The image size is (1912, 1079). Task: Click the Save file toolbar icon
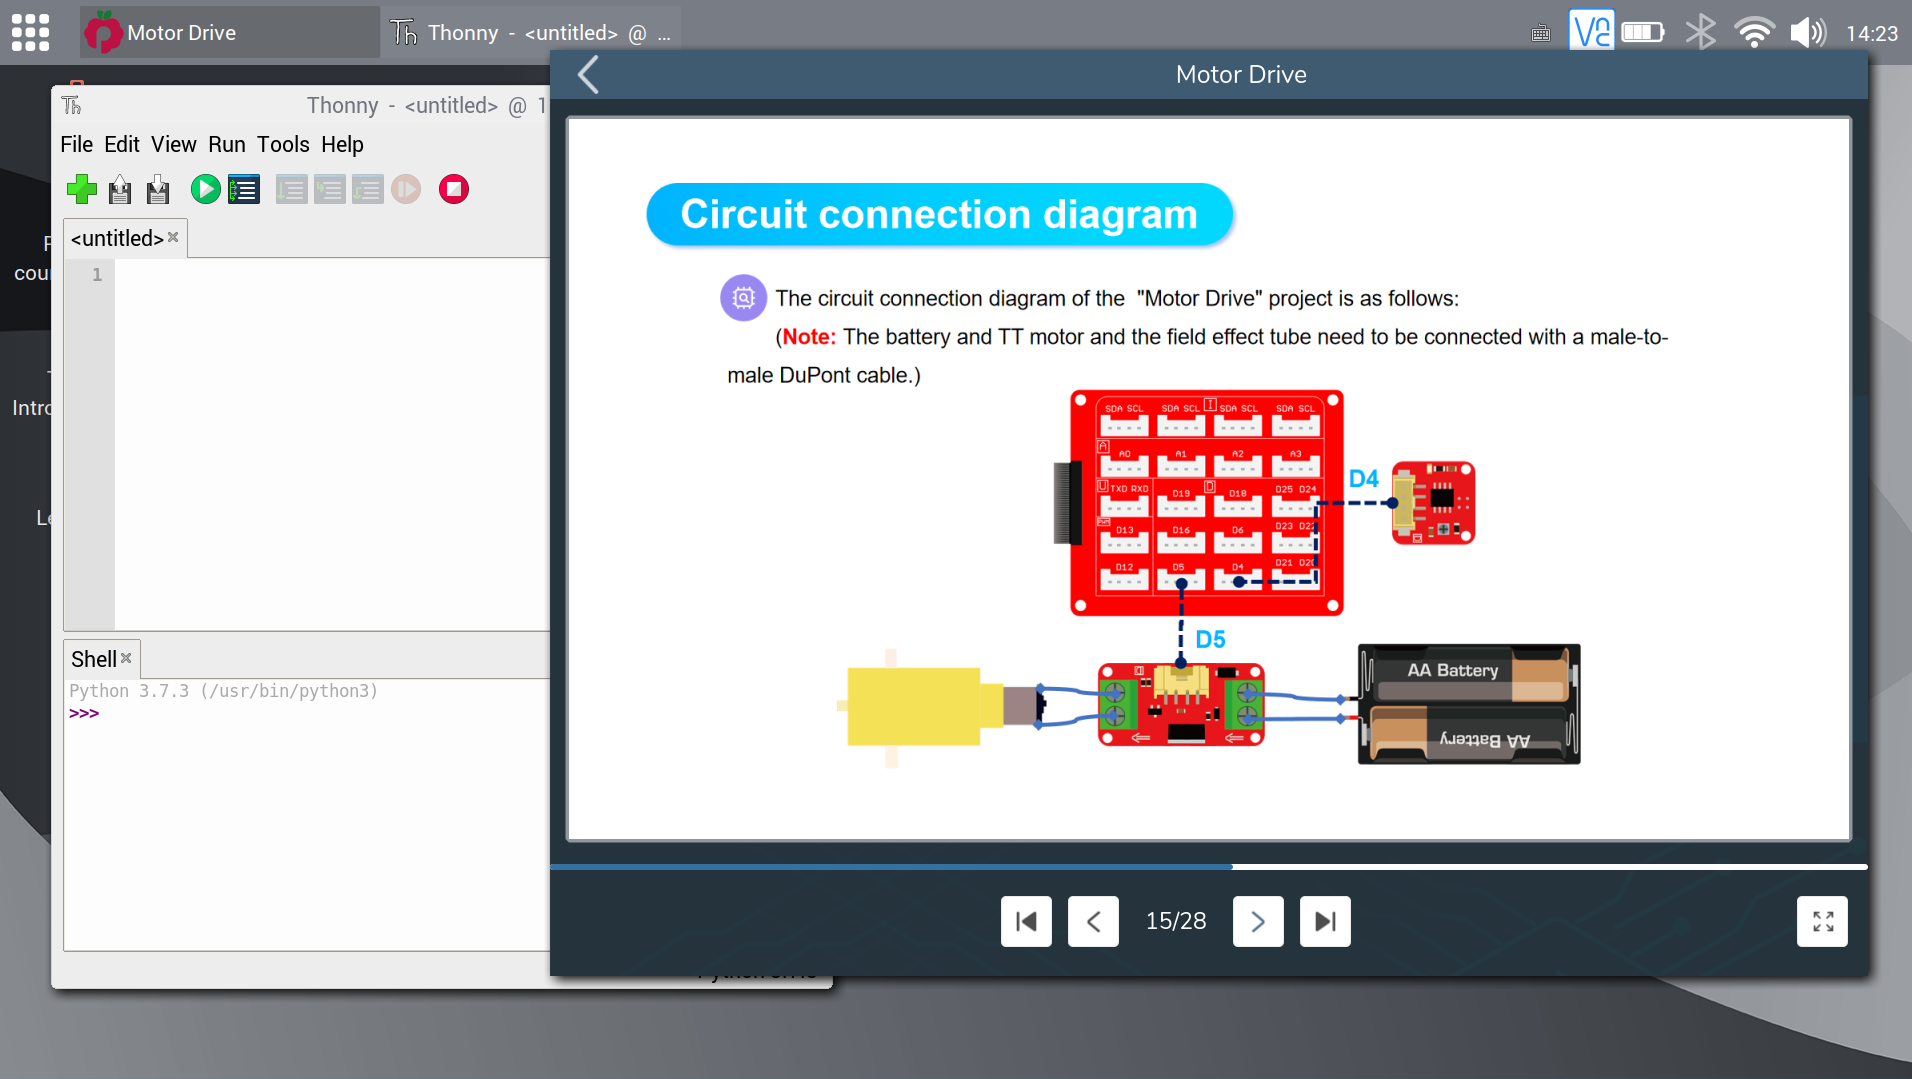pos(158,189)
